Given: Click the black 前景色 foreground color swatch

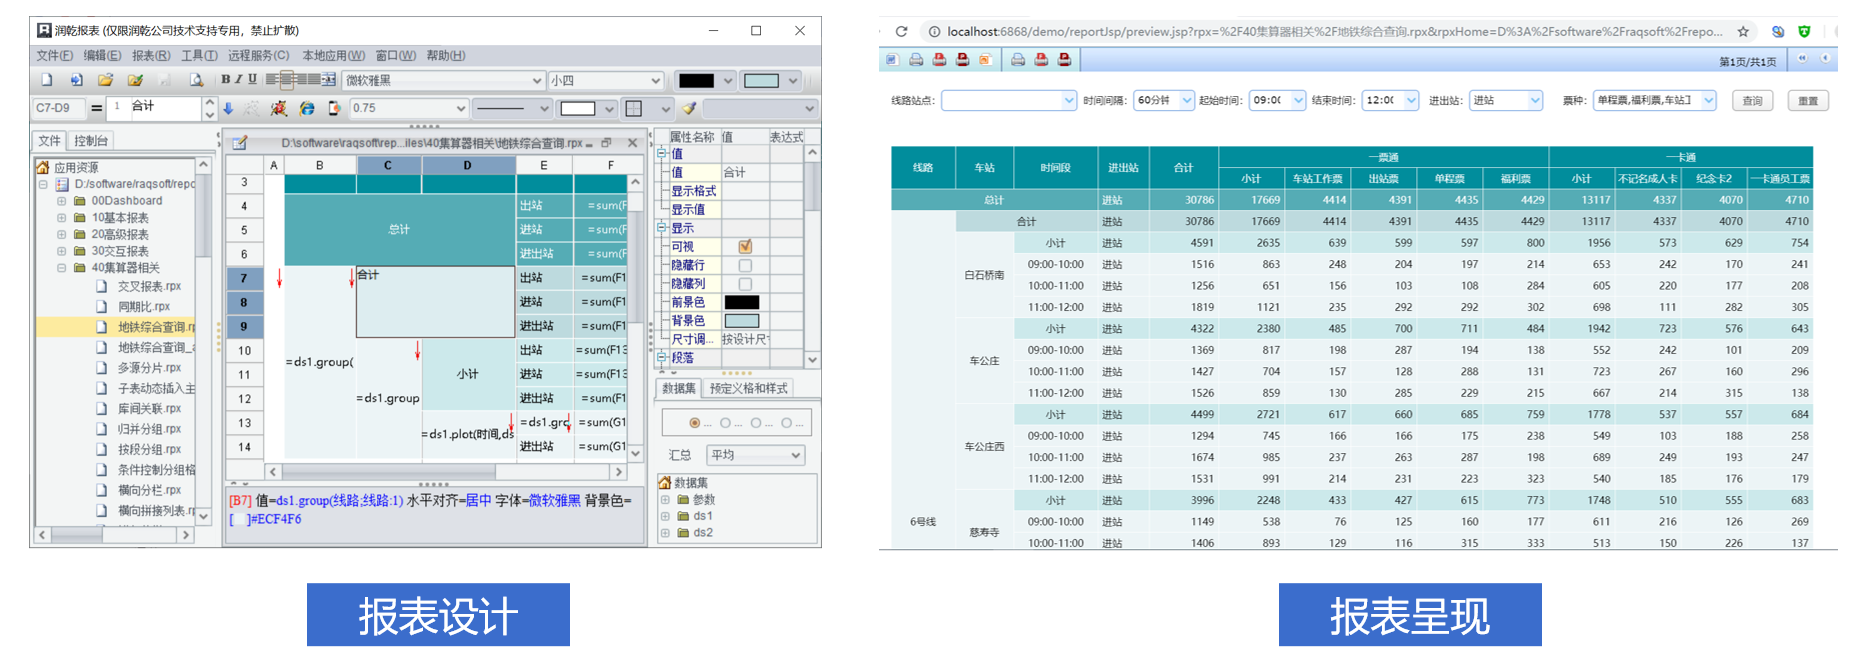Looking at the screenshot, I should (741, 302).
